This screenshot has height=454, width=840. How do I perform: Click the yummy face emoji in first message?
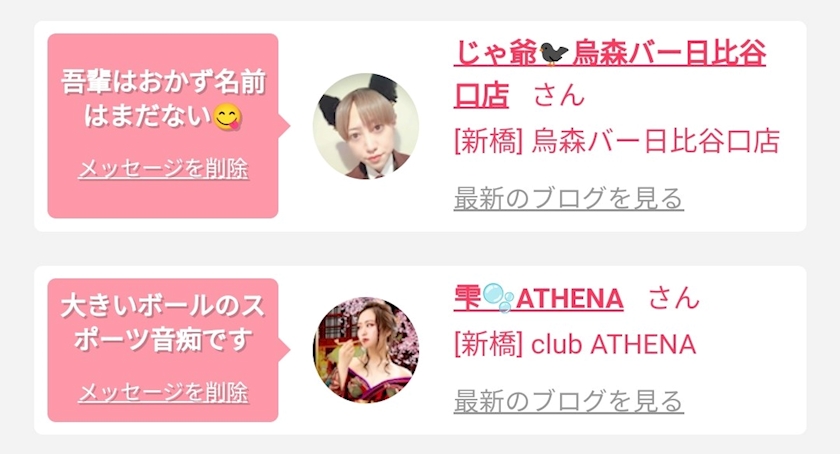tap(228, 117)
